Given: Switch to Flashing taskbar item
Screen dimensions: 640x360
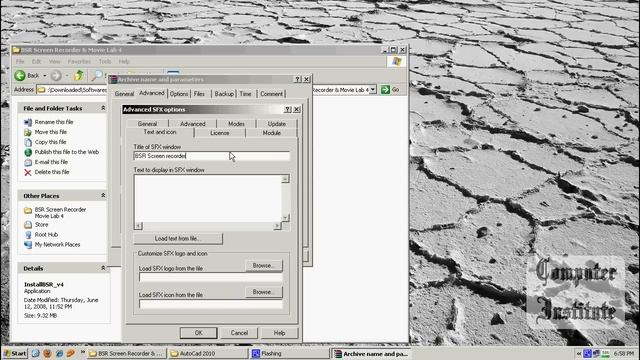Looking at the screenshot, I should tap(289, 353).
